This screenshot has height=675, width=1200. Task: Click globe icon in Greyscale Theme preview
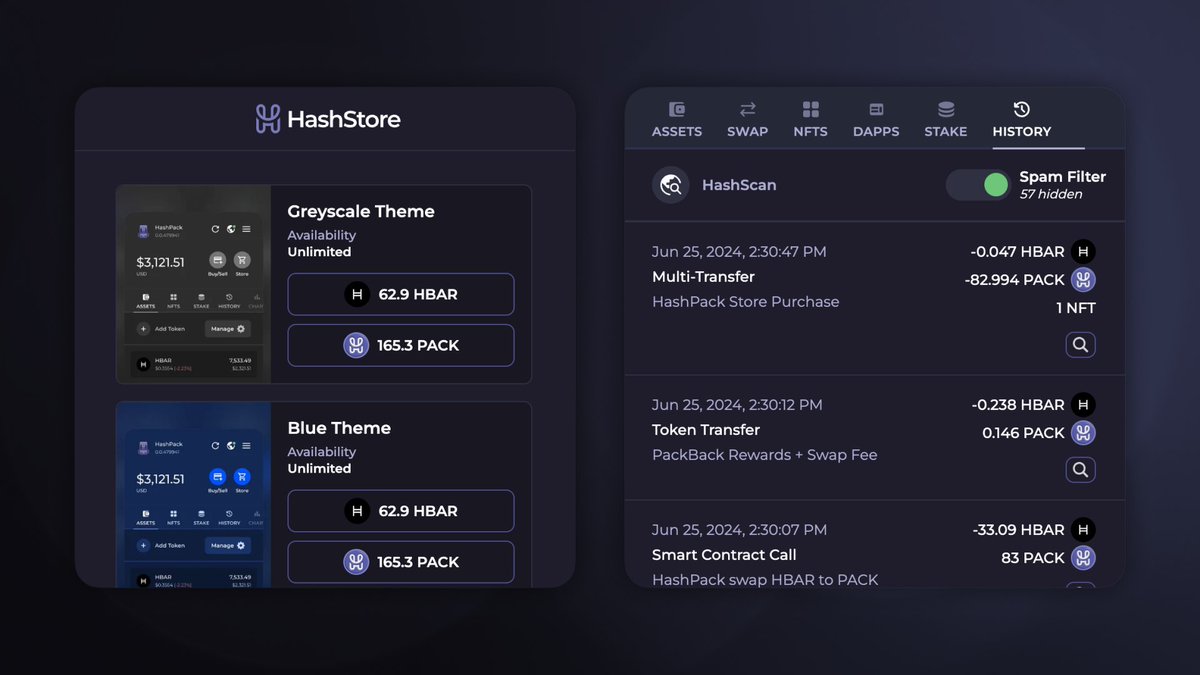(x=231, y=229)
